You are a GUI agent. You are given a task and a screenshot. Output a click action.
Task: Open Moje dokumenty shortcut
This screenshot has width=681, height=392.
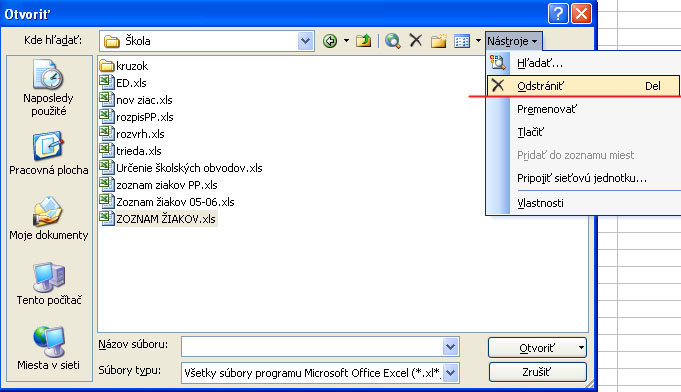pos(49,218)
